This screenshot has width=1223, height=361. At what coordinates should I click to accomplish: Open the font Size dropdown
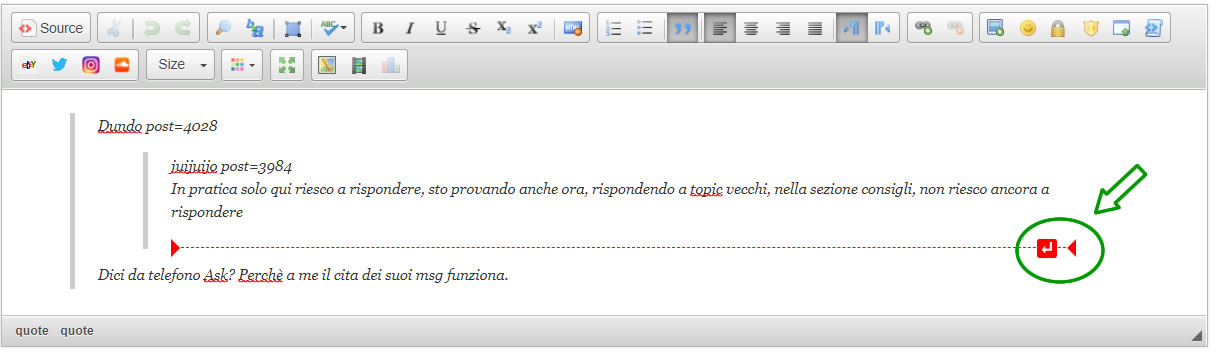[181, 65]
